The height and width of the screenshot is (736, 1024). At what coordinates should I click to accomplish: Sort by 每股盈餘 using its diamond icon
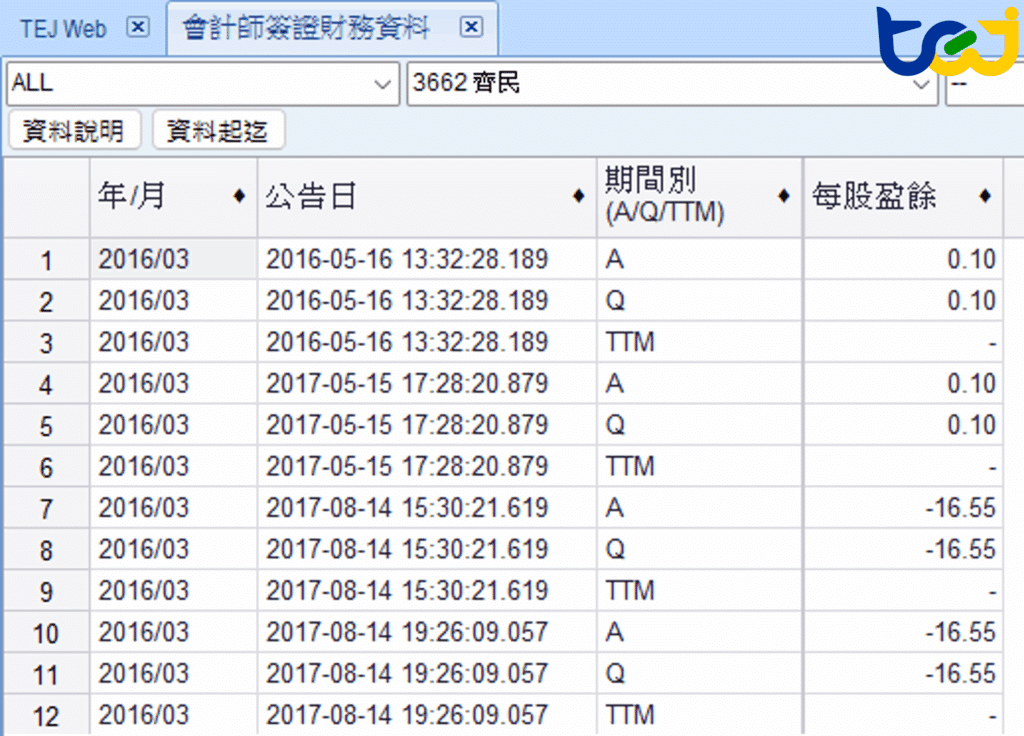[985, 197]
